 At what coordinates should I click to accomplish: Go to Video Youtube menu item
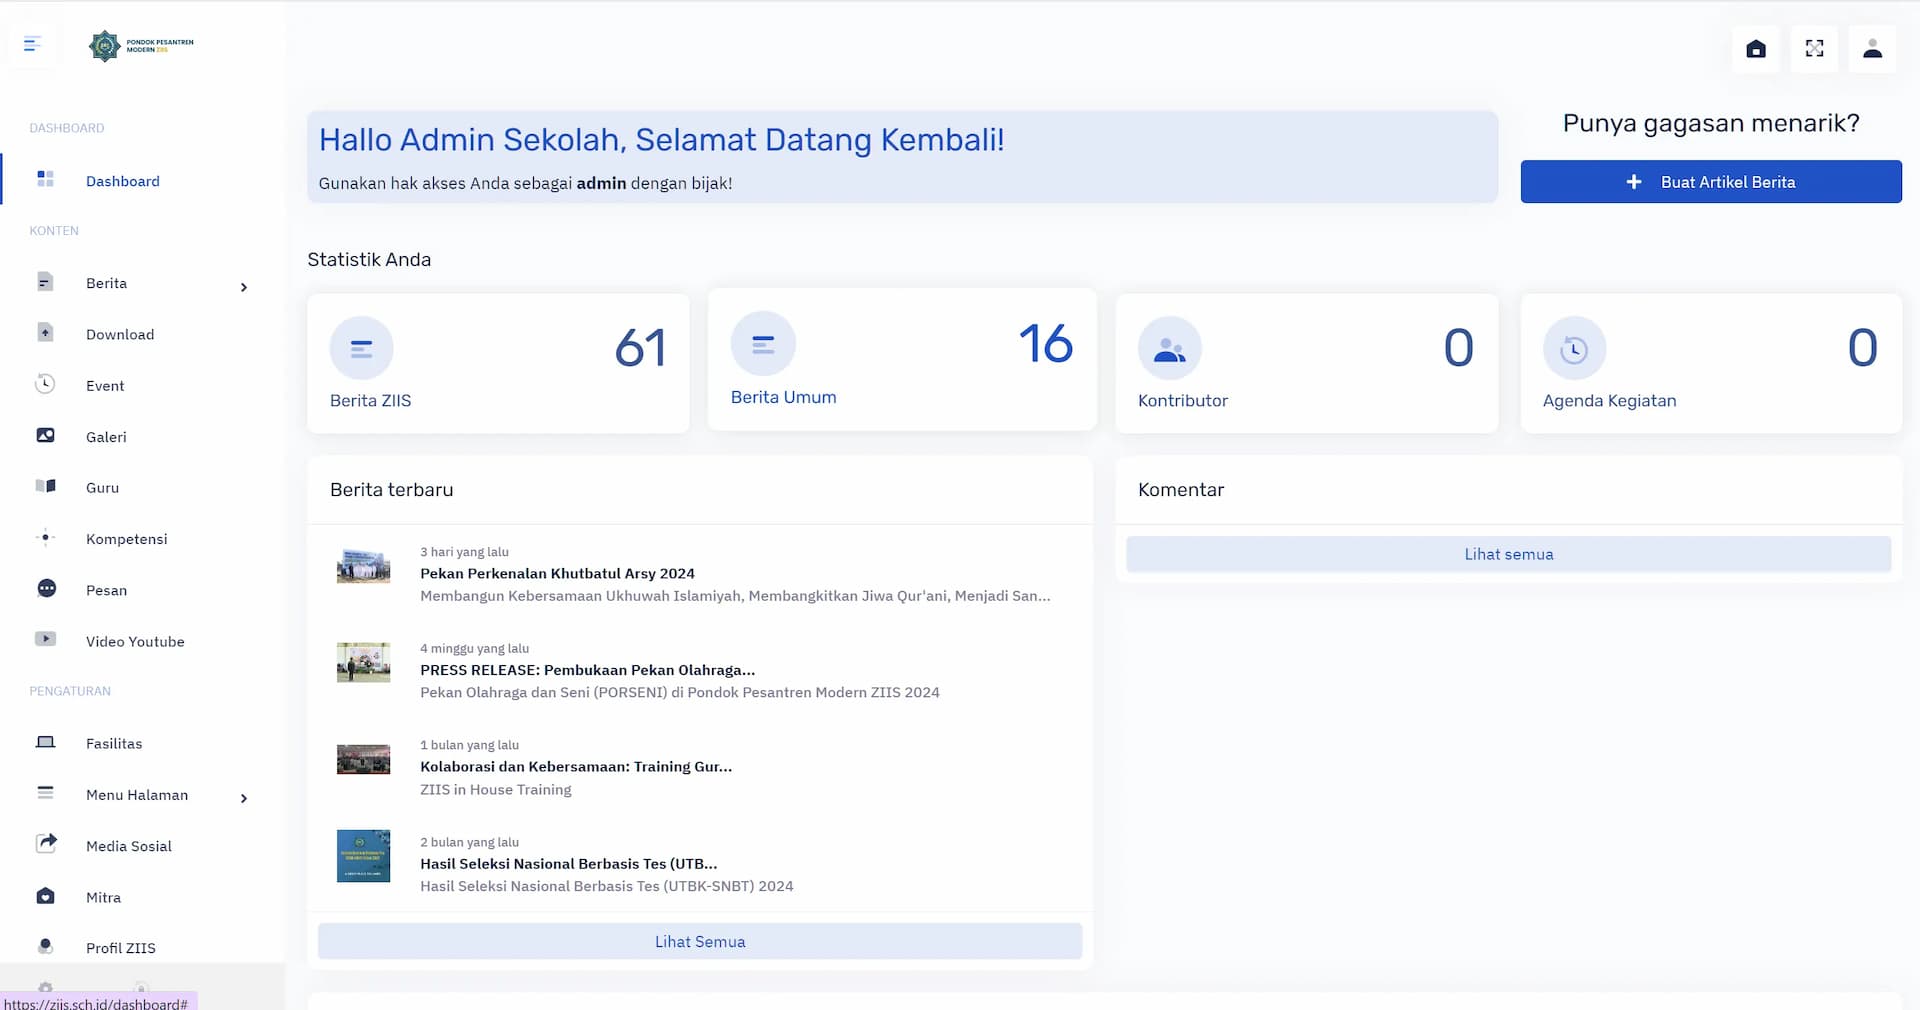(135, 641)
